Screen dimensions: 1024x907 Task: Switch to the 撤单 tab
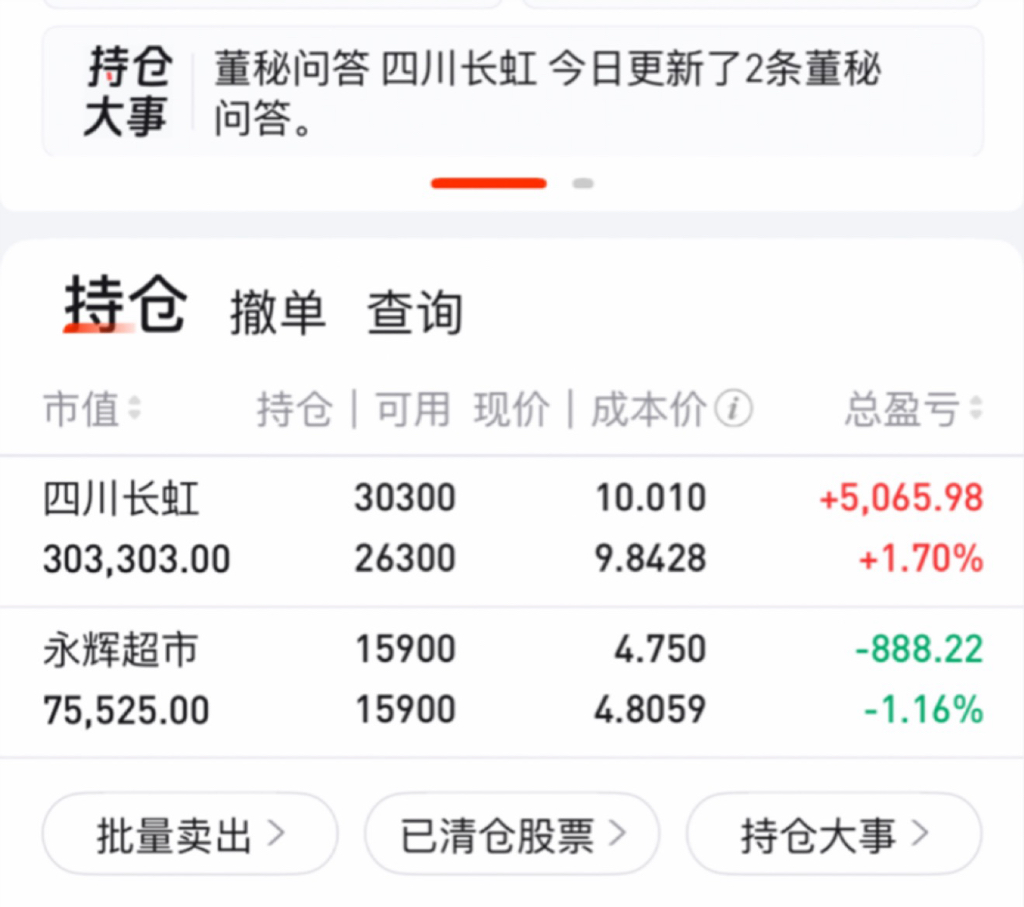(x=278, y=313)
